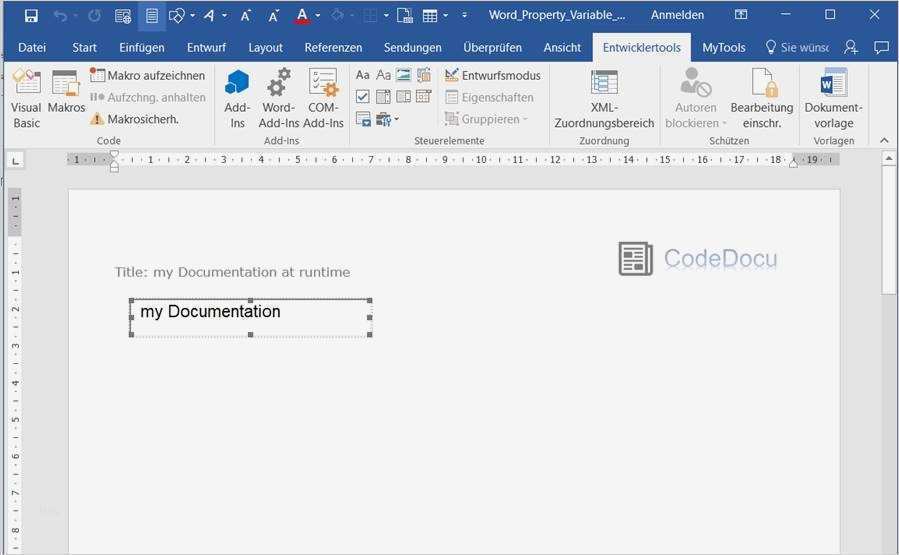This screenshot has height=555, width=899.
Task: Switch to the Referenzen tab
Action: pos(333,48)
